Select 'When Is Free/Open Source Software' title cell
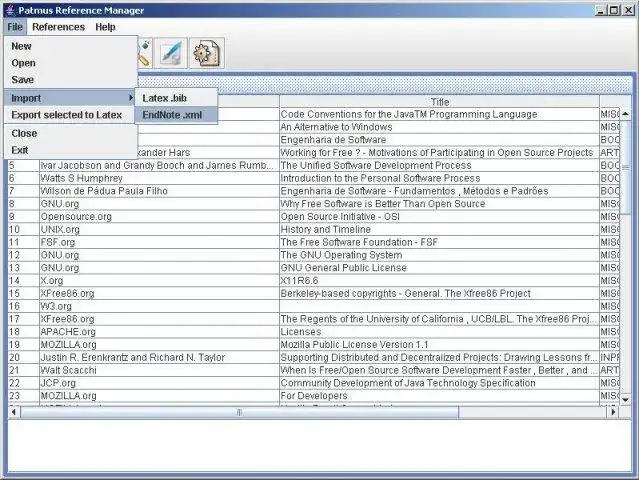Viewport: 639px width, 480px height. pyautogui.click(x=439, y=370)
